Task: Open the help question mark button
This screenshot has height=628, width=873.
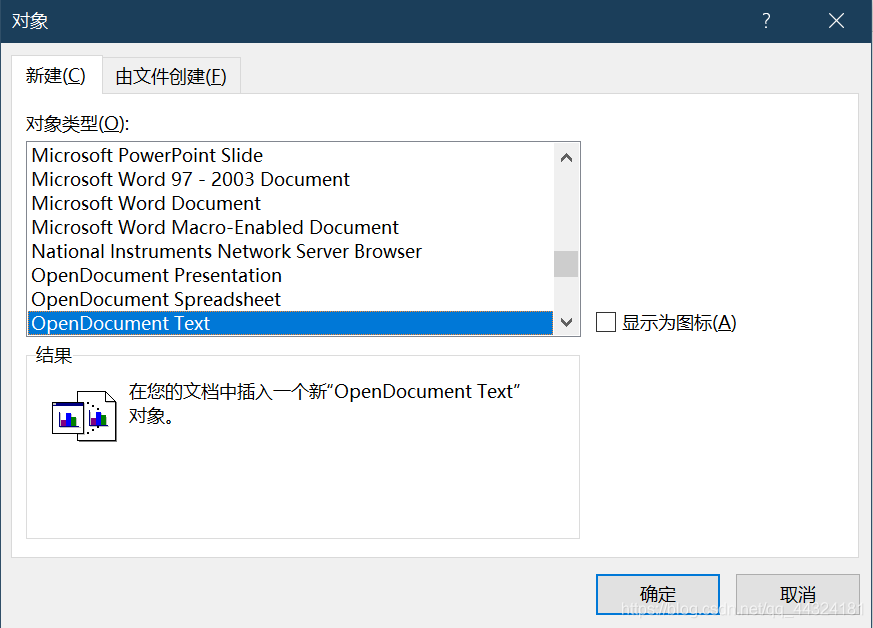Action: pyautogui.click(x=767, y=21)
